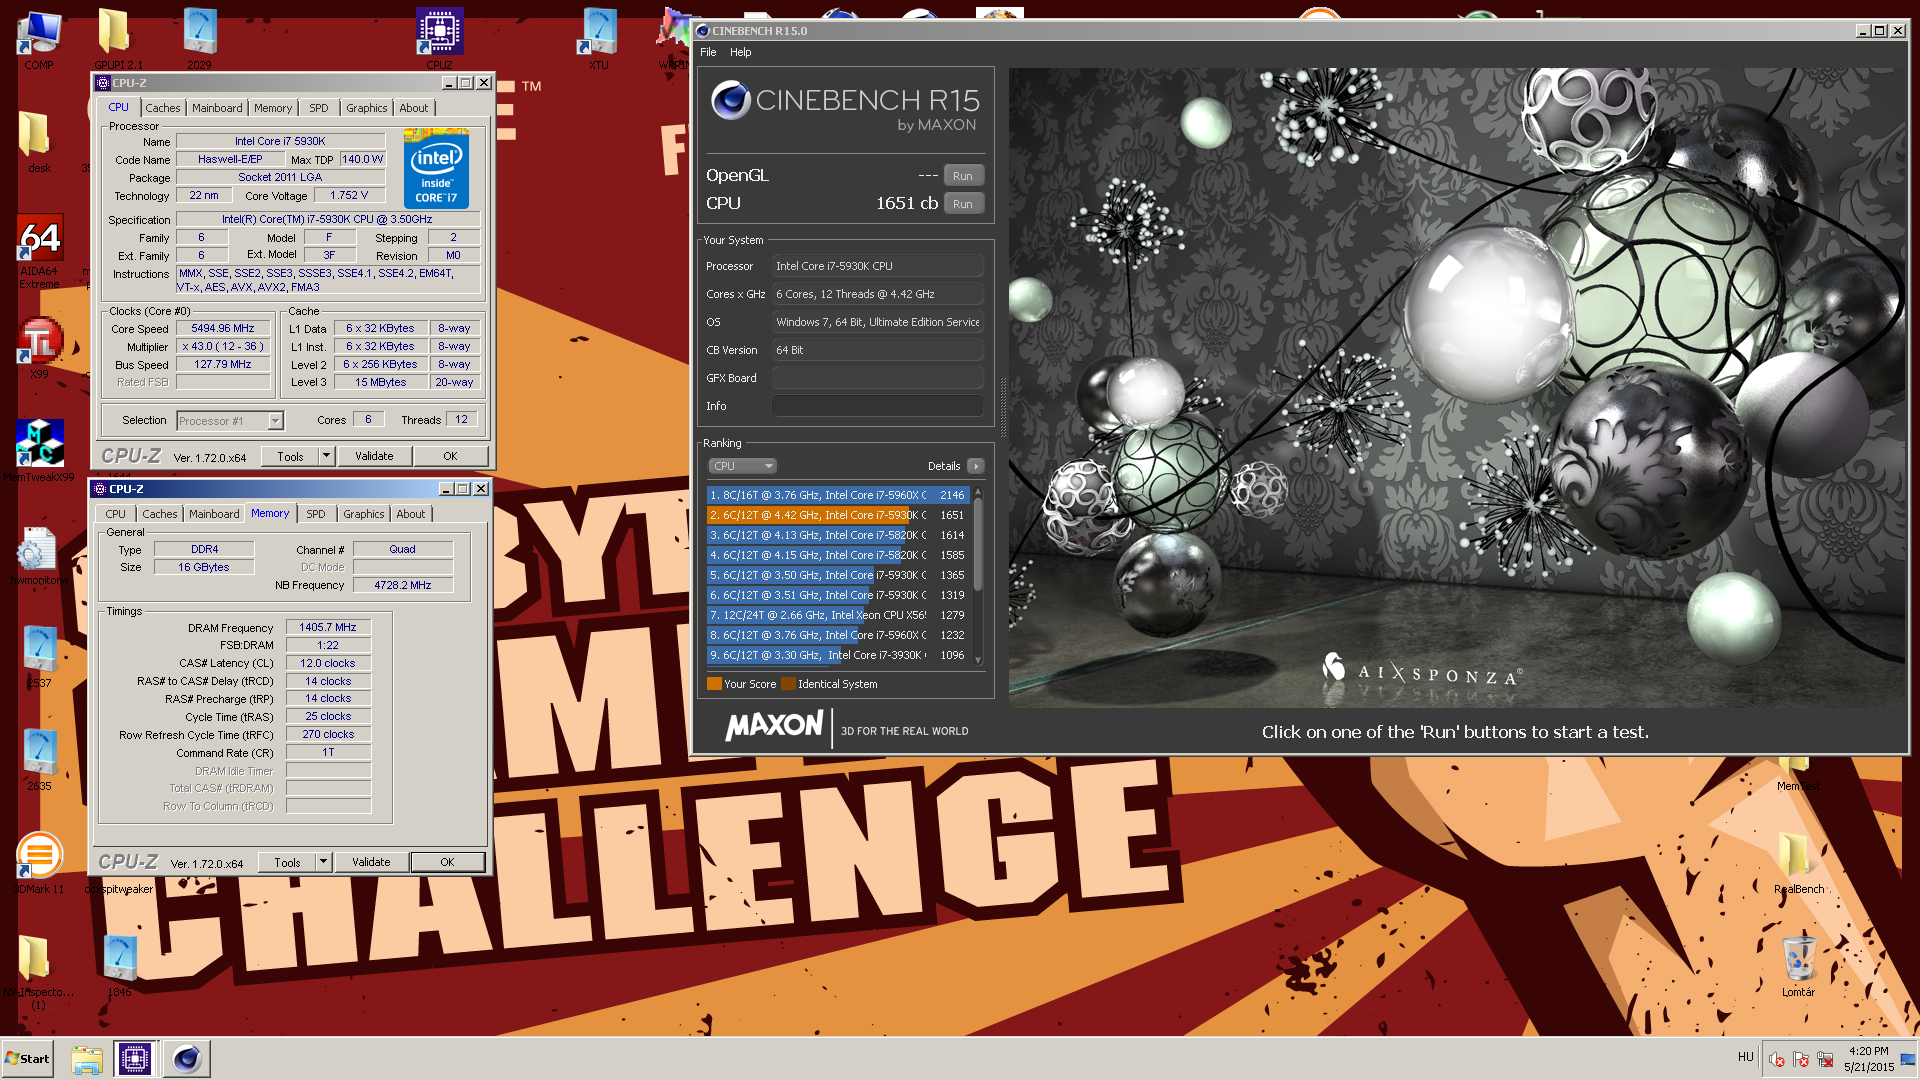Launch the XTU desktop shortcut
1920x1080 pixels.
click(x=598, y=38)
